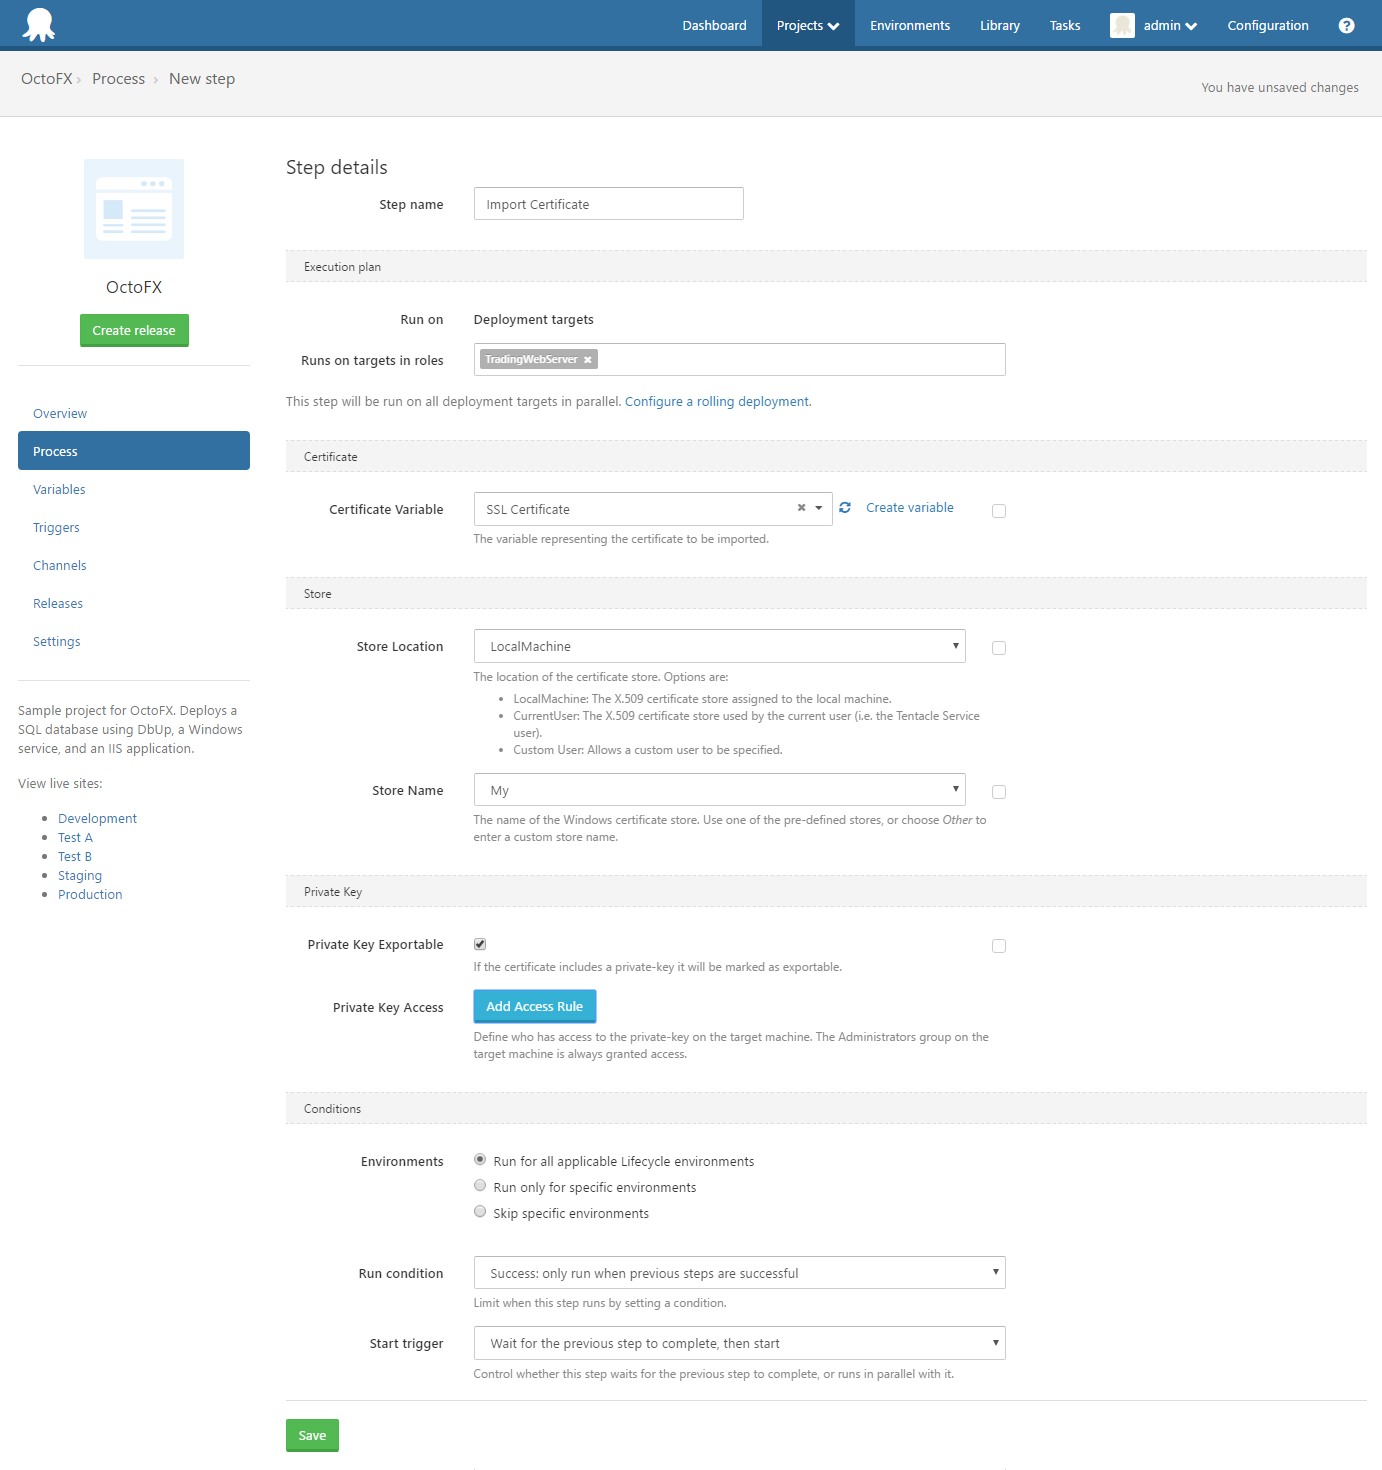Click inside the Step name field
The height and width of the screenshot is (1470, 1382).
(608, 203)
